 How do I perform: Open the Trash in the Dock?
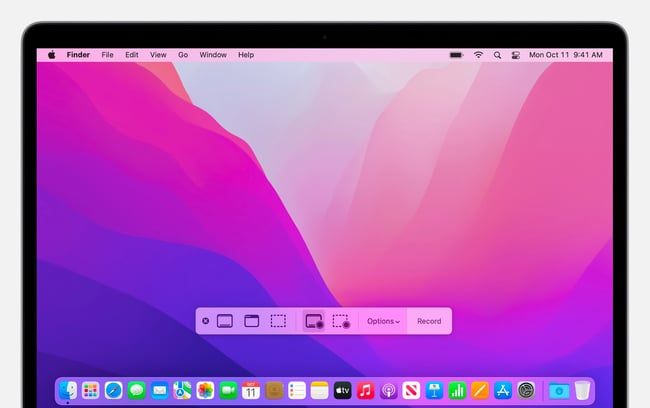[x=582, y=390]
